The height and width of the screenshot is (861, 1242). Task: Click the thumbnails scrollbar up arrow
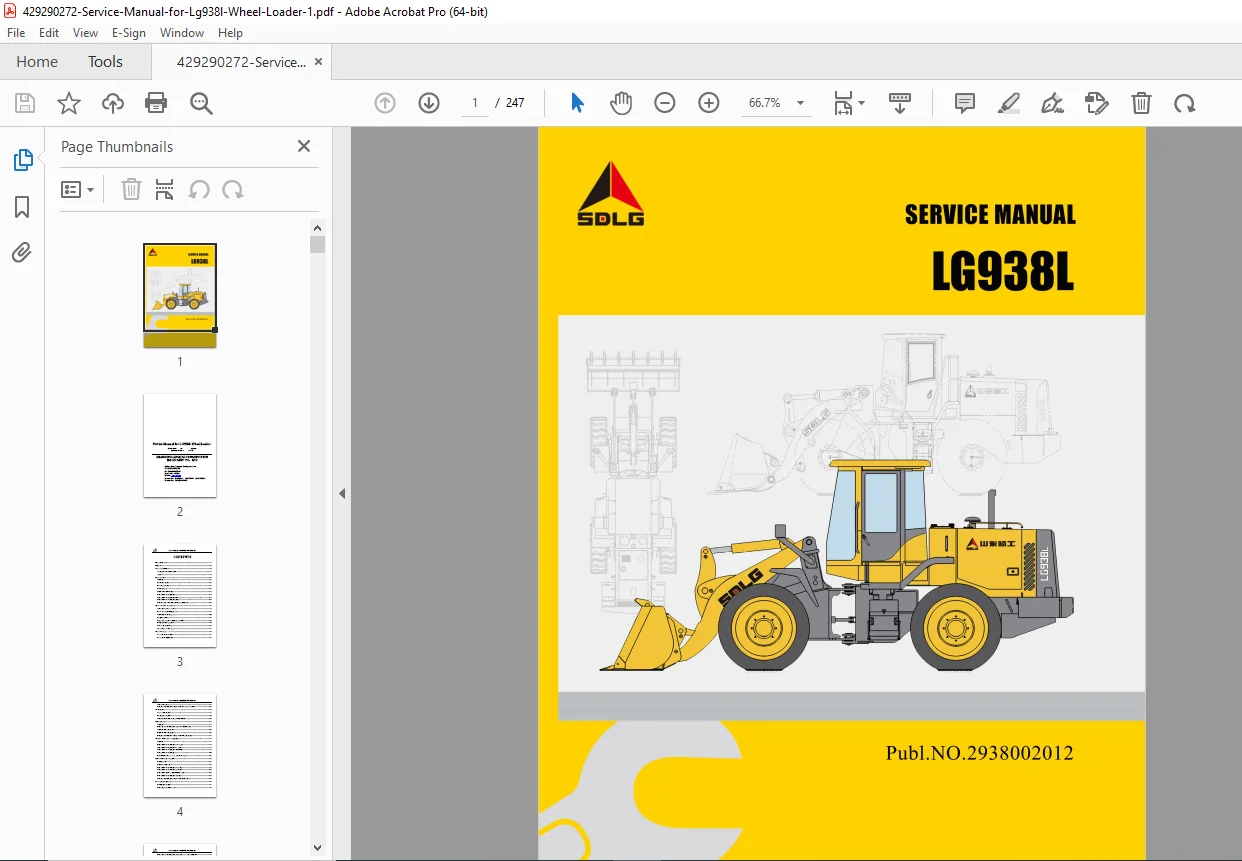click(317, 227)
